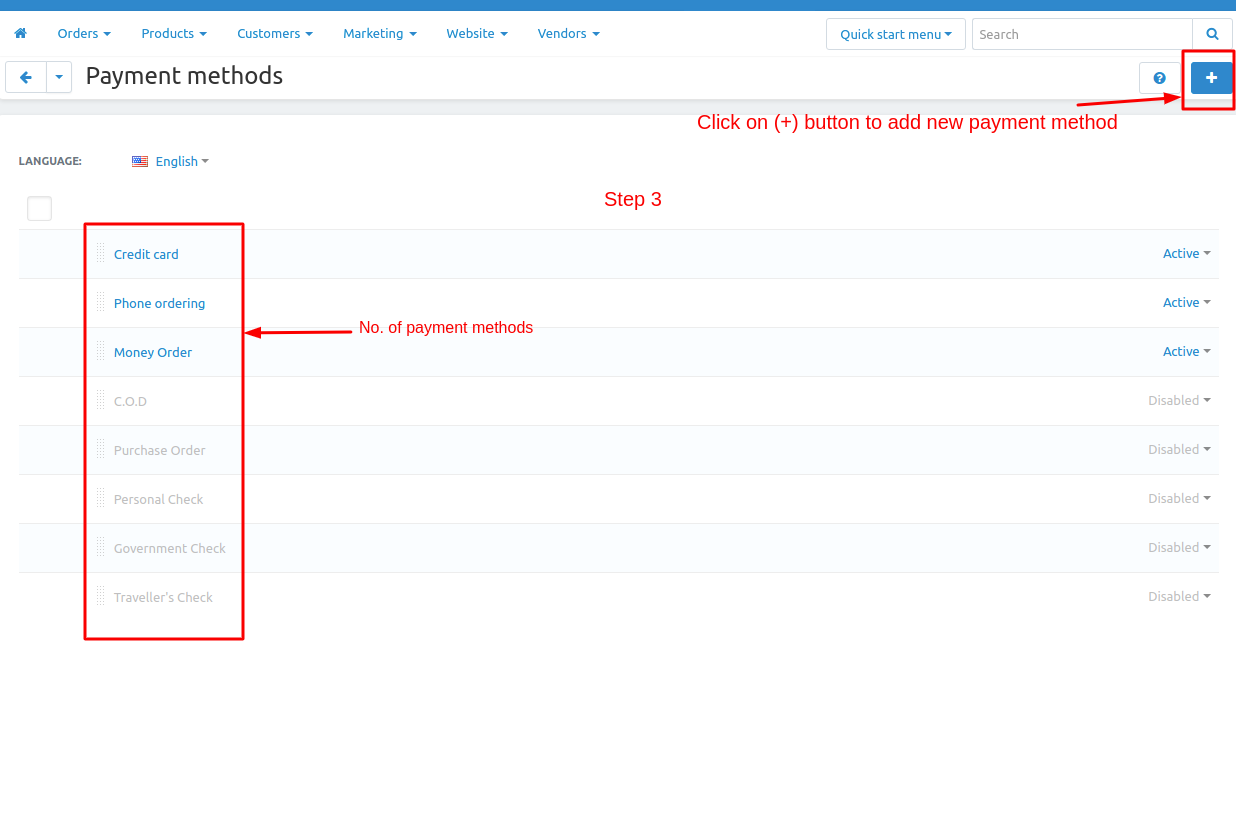Open the Orders menu
1236x820 pixels.
click(x=84, y=34)
